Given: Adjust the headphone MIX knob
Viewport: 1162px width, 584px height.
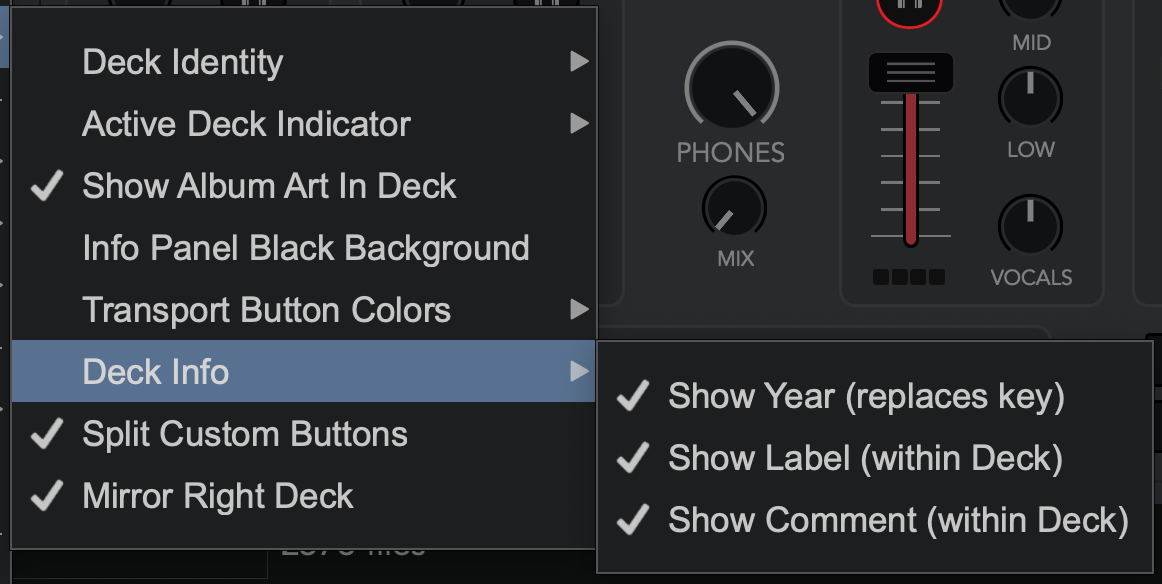Looking at the screenshot, I should [x=734, y=208].
